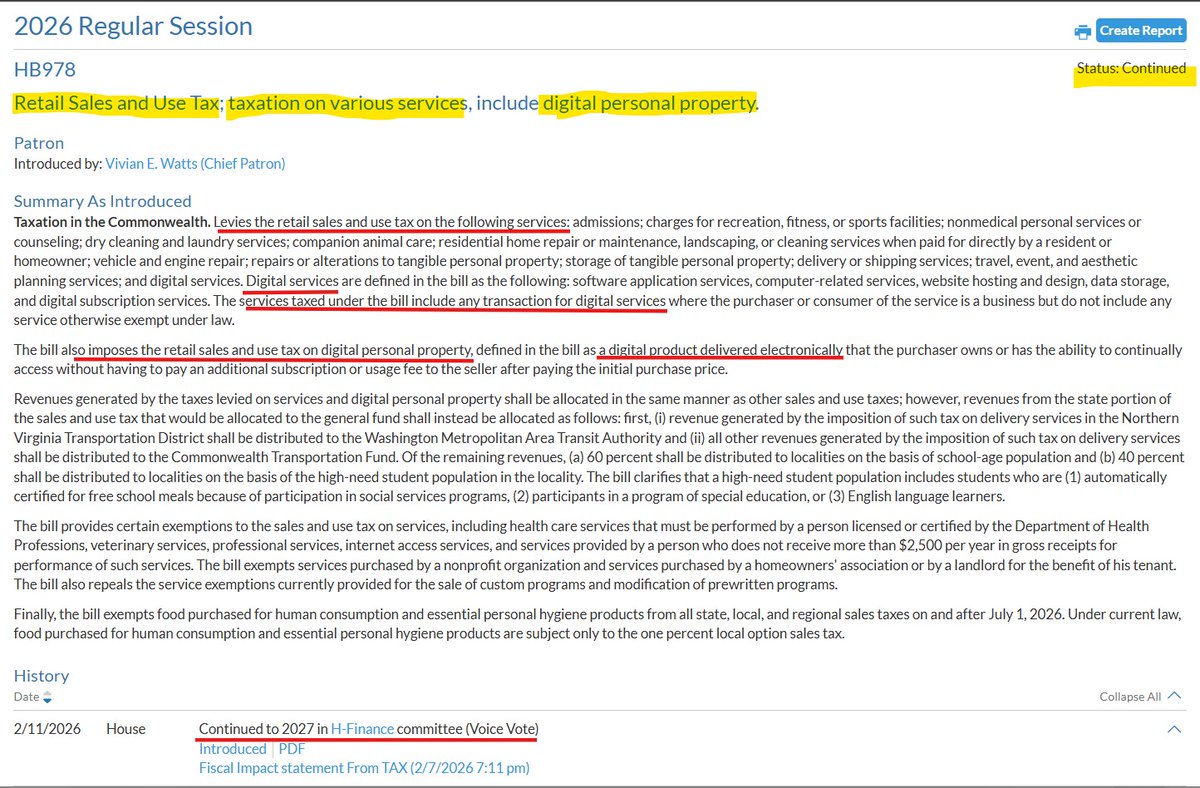Click the Create Report button
1200x788 pixels.
(1141, 31)
